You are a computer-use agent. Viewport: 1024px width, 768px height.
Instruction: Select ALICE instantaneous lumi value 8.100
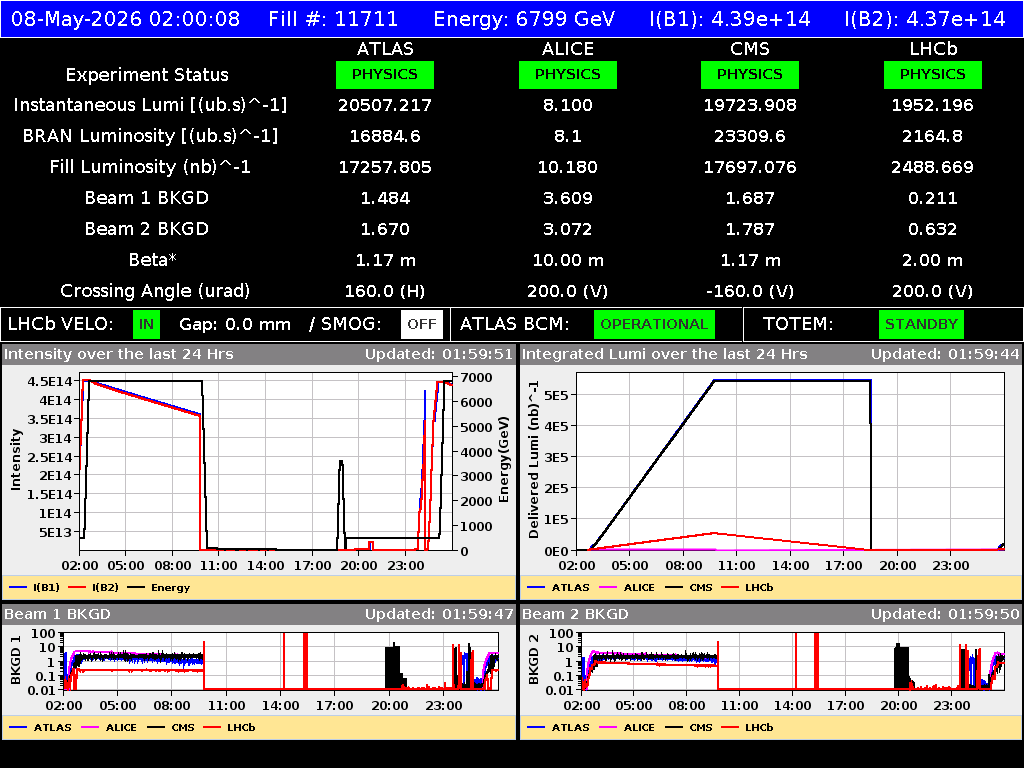568,105
